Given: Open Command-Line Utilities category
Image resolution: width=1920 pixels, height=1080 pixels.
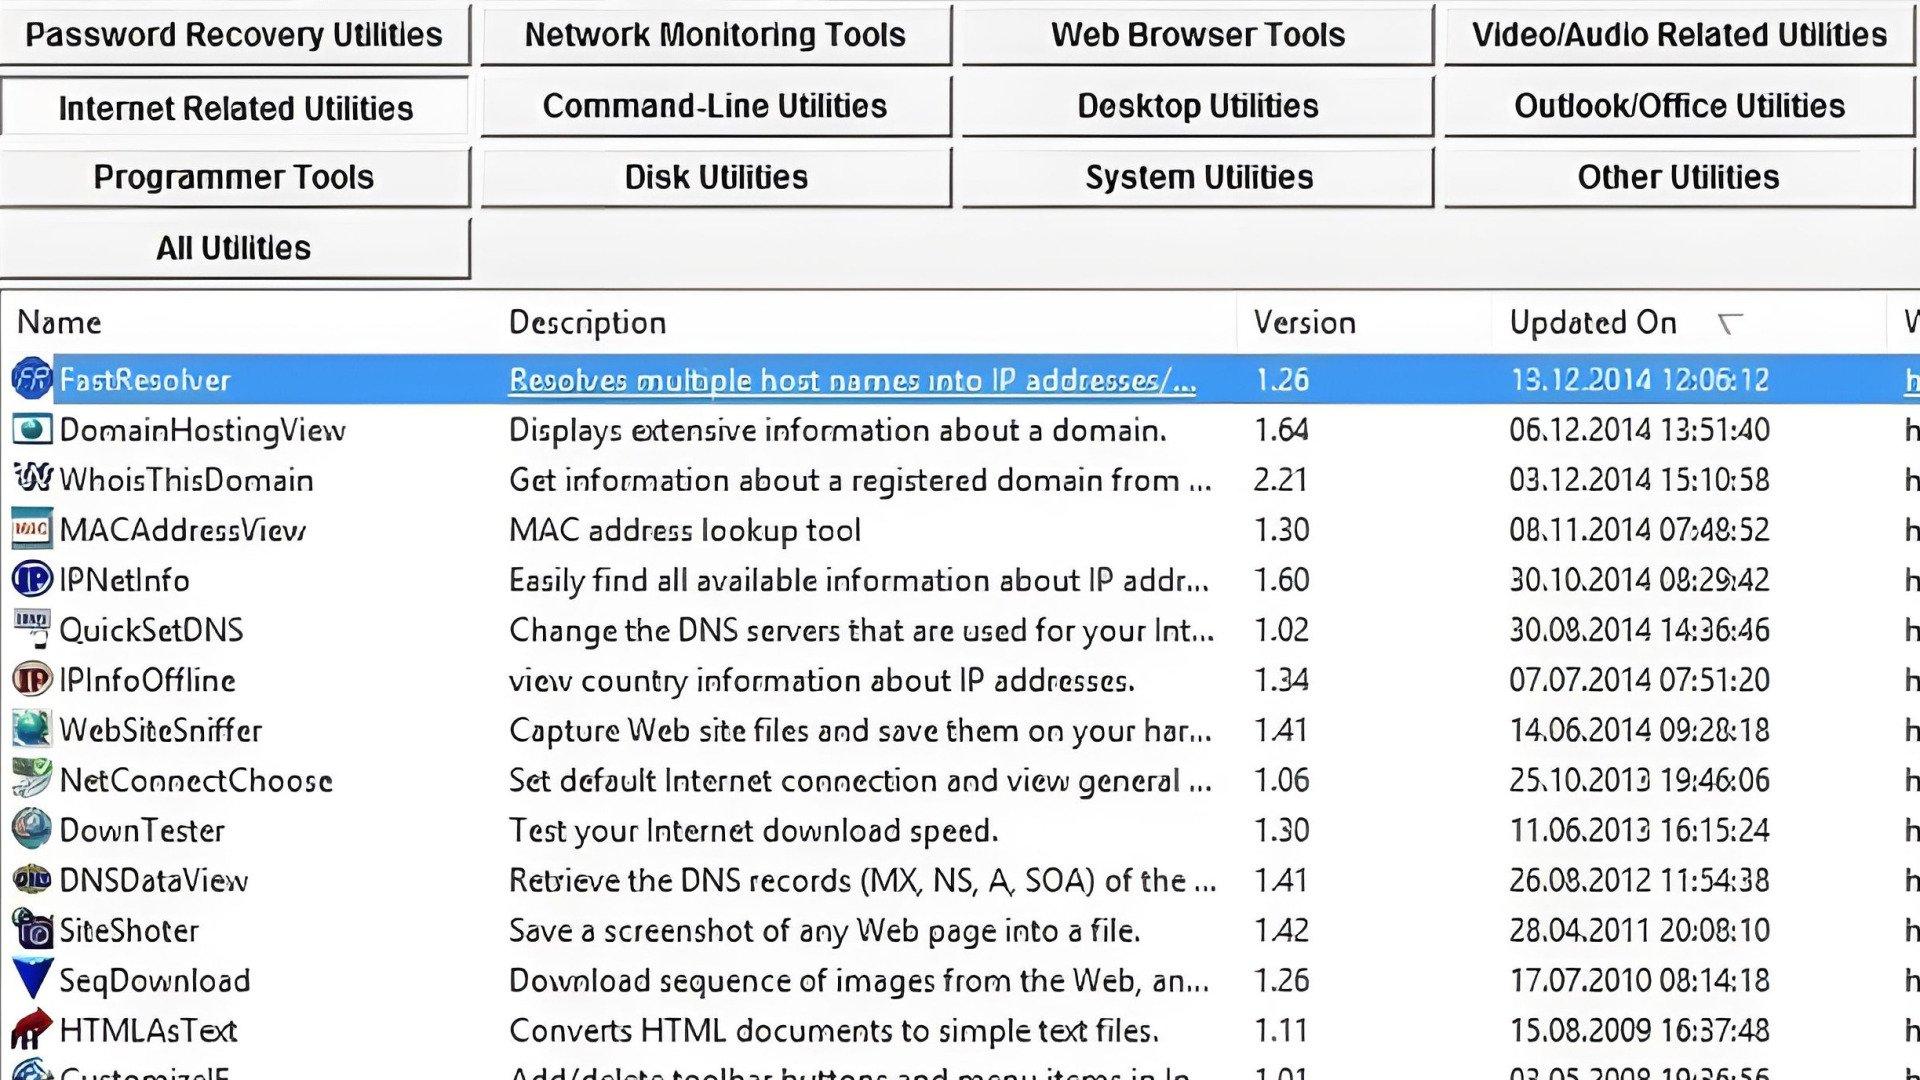Looking at the screenshot, I should tap(716, 106).
